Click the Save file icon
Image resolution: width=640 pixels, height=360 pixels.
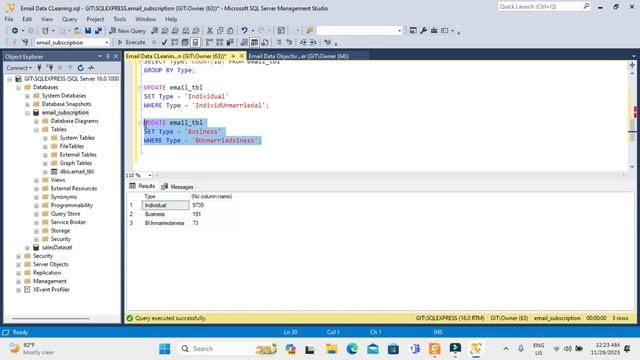point(88,31)
